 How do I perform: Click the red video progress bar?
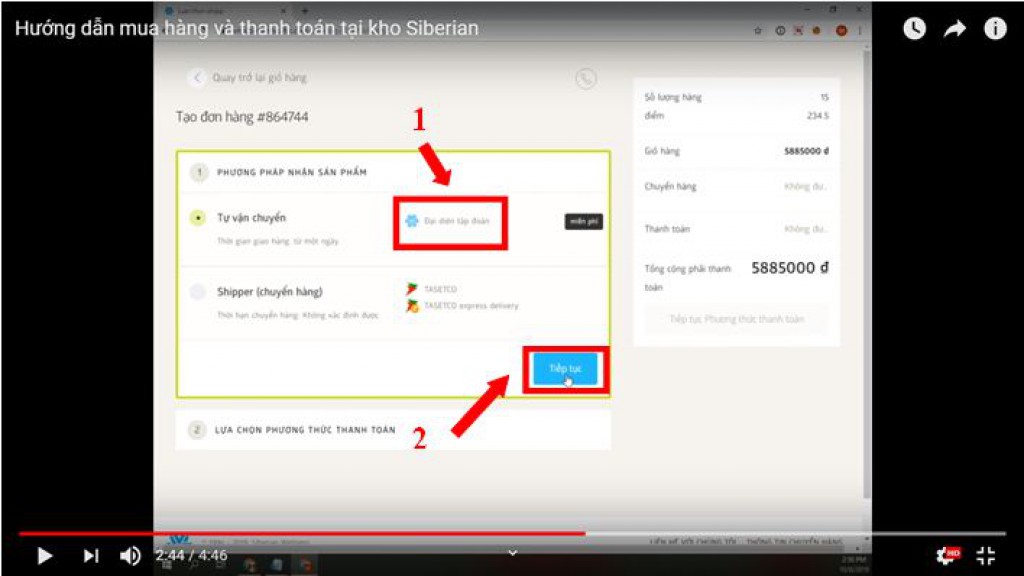click(300, 534)
